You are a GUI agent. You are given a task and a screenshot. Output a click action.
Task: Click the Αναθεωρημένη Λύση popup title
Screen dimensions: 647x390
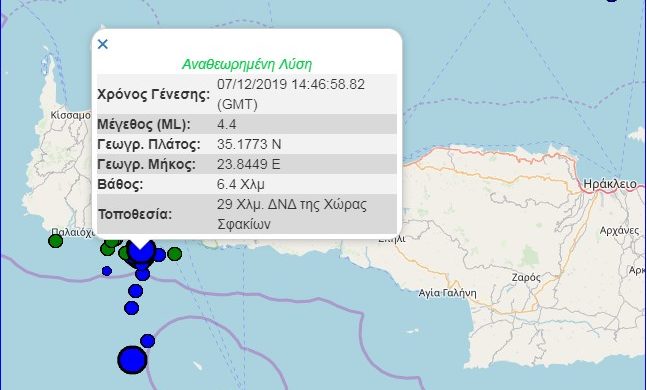(247, 64)
